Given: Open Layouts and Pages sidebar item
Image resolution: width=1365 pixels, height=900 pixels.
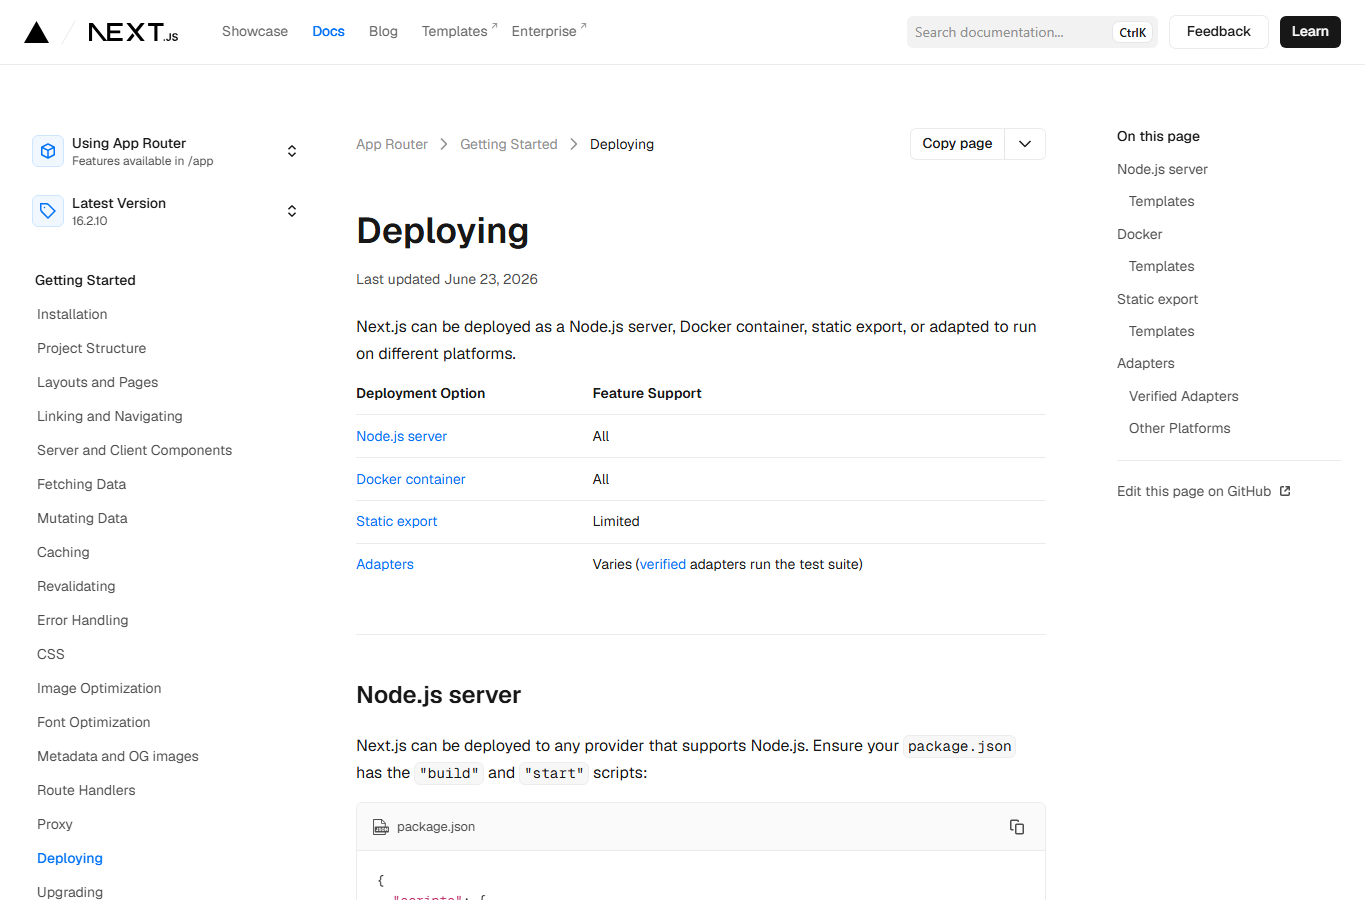Looking at the screenshot, I should (x=98, y=382).
